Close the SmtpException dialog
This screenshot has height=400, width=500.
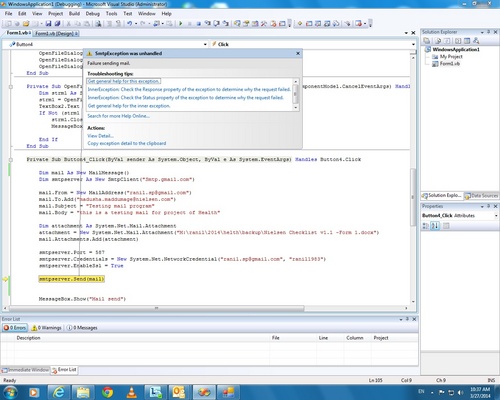tap(298, 53)
